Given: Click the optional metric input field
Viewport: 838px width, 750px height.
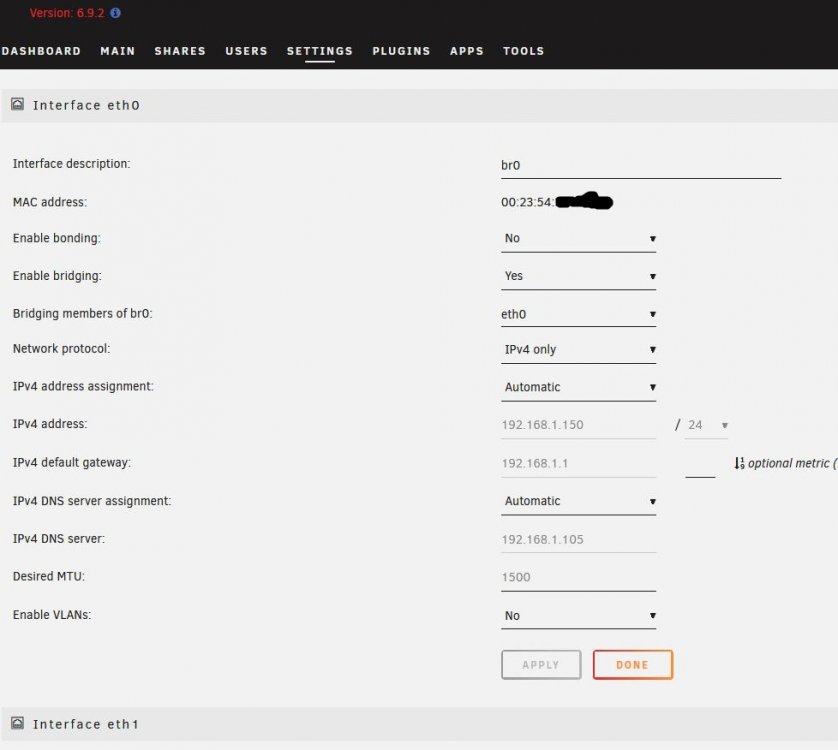Looking at the screenshot, I should point(700,465).
